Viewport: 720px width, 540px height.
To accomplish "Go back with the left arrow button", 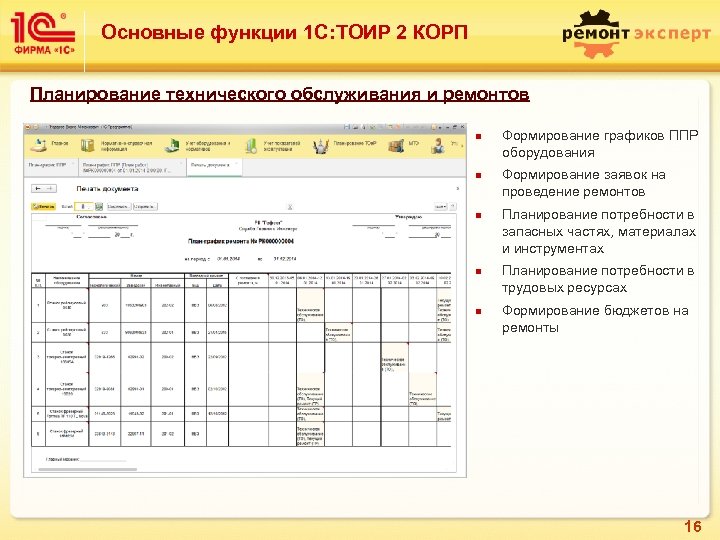I will pyautogui.click(x=38, y=188).
